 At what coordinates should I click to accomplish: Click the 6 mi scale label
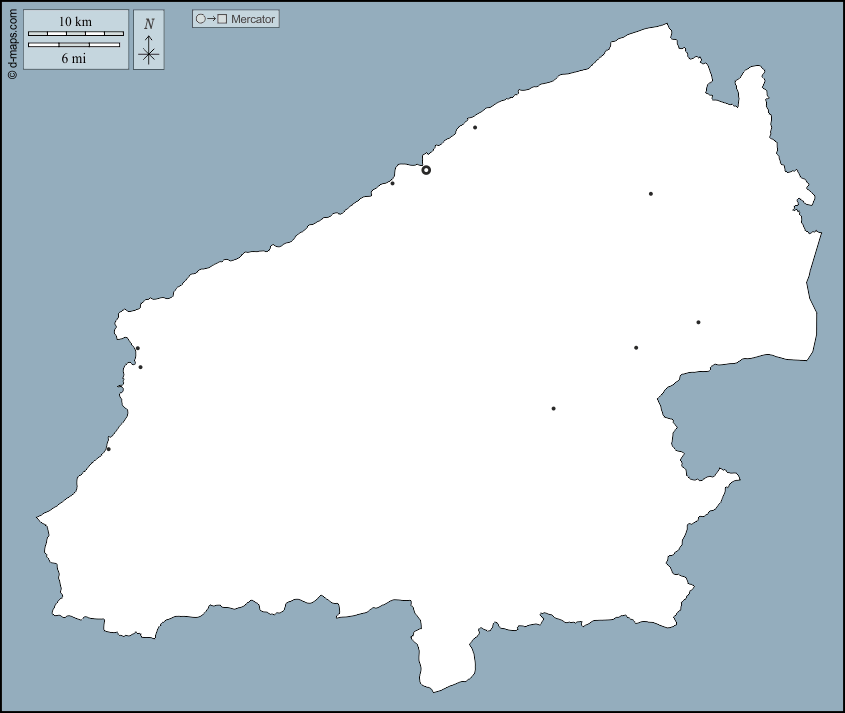pos(73,58)
